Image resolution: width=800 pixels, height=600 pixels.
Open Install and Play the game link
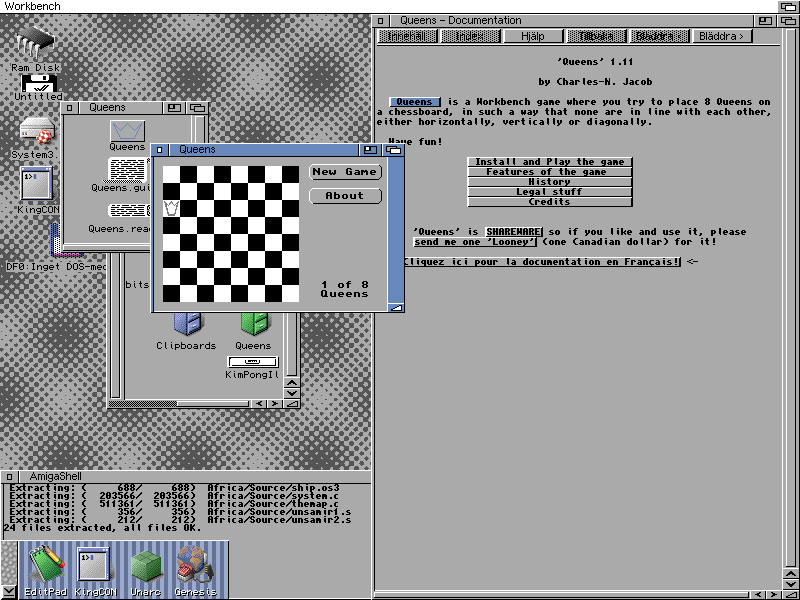550,162
